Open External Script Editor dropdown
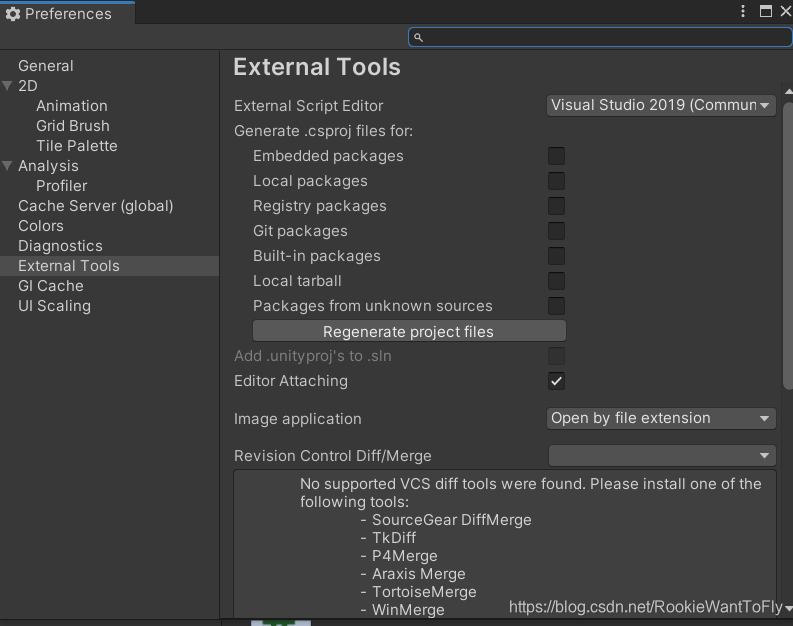This screenshot has height=626, width=793. click(x=661, y=106)
